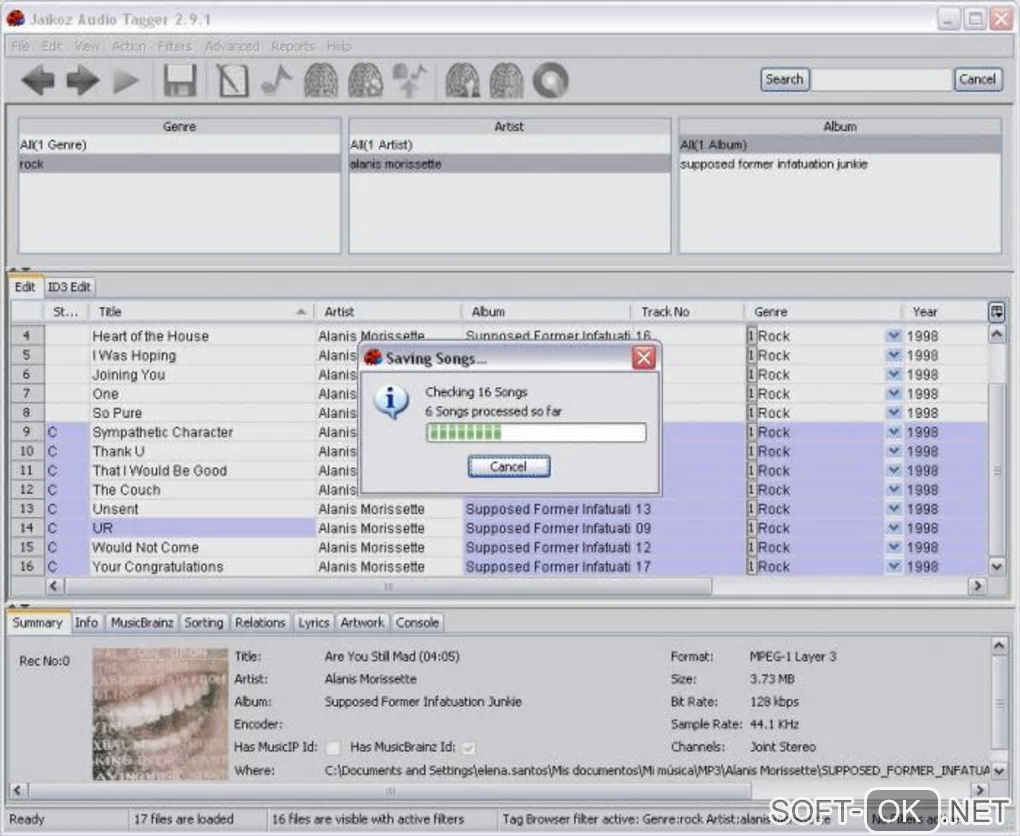Click the brain with arrow toolbar icon

click(410, 81)
